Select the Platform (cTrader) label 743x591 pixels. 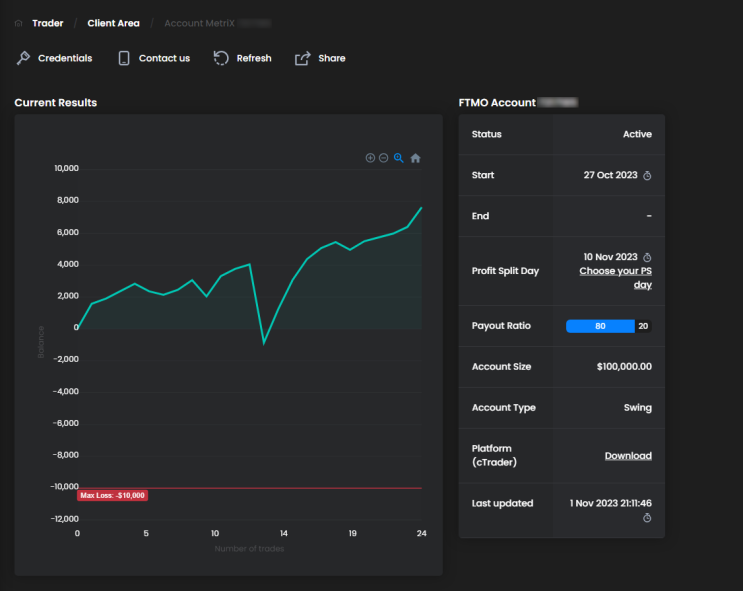click(494, 455)
